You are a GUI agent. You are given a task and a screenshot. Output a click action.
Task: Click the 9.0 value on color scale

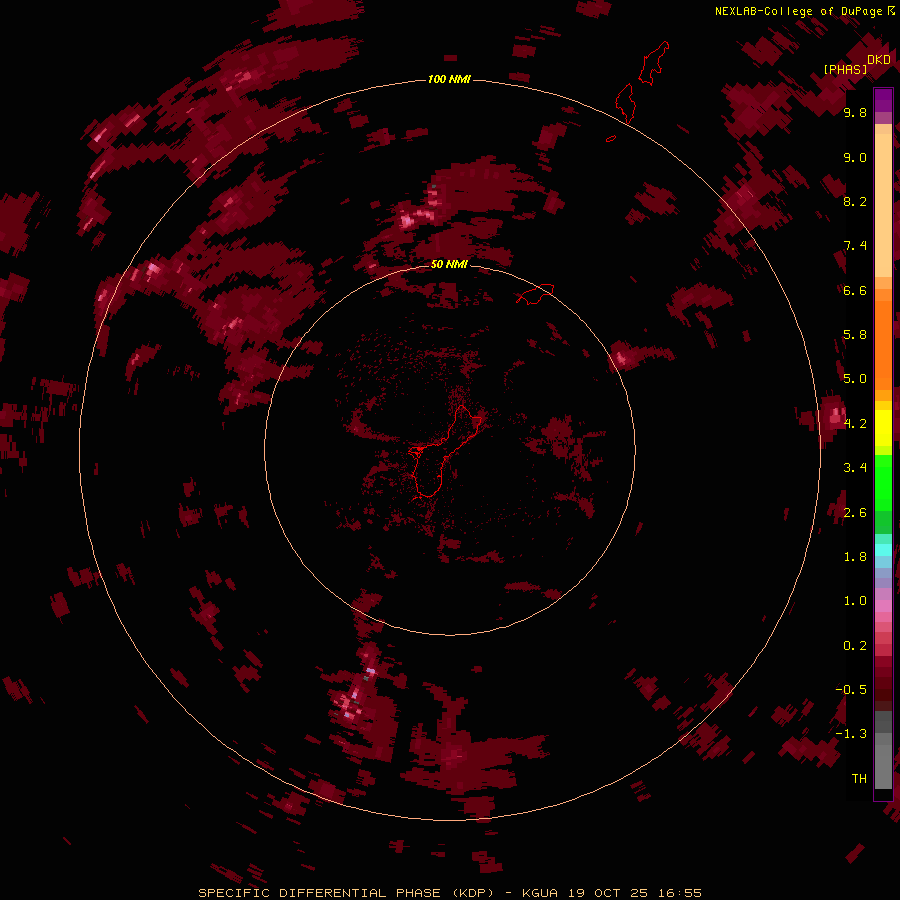click(855, 157)
